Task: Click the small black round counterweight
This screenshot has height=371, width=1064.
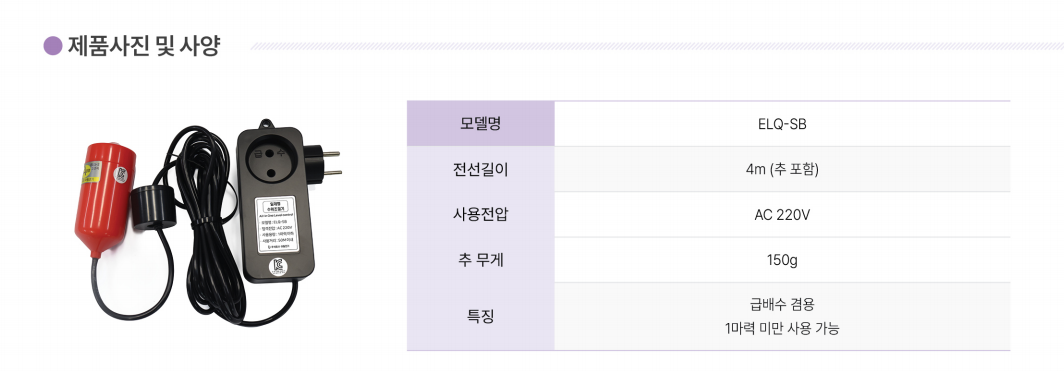Action: click(153, 207)
